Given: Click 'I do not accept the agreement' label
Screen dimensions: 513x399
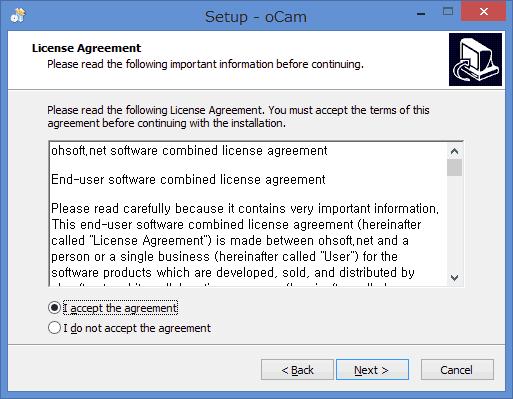Looking at the screenshot, I should [x=137, y=328].
